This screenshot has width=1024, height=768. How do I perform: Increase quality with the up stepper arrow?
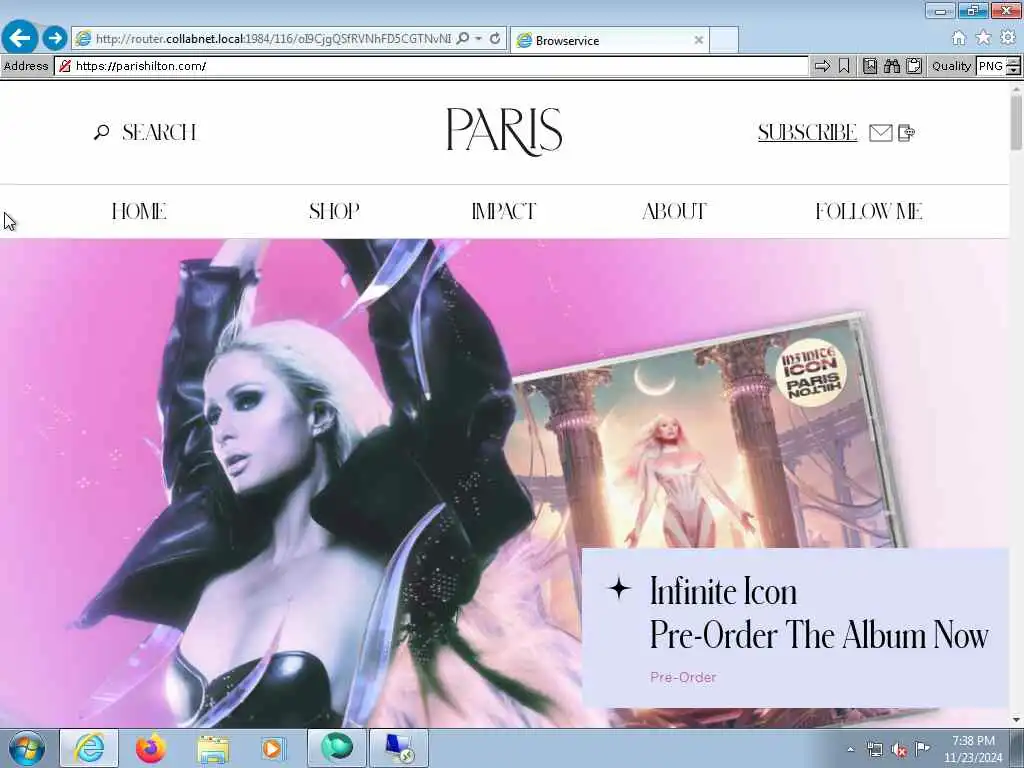coord(1013,61)
